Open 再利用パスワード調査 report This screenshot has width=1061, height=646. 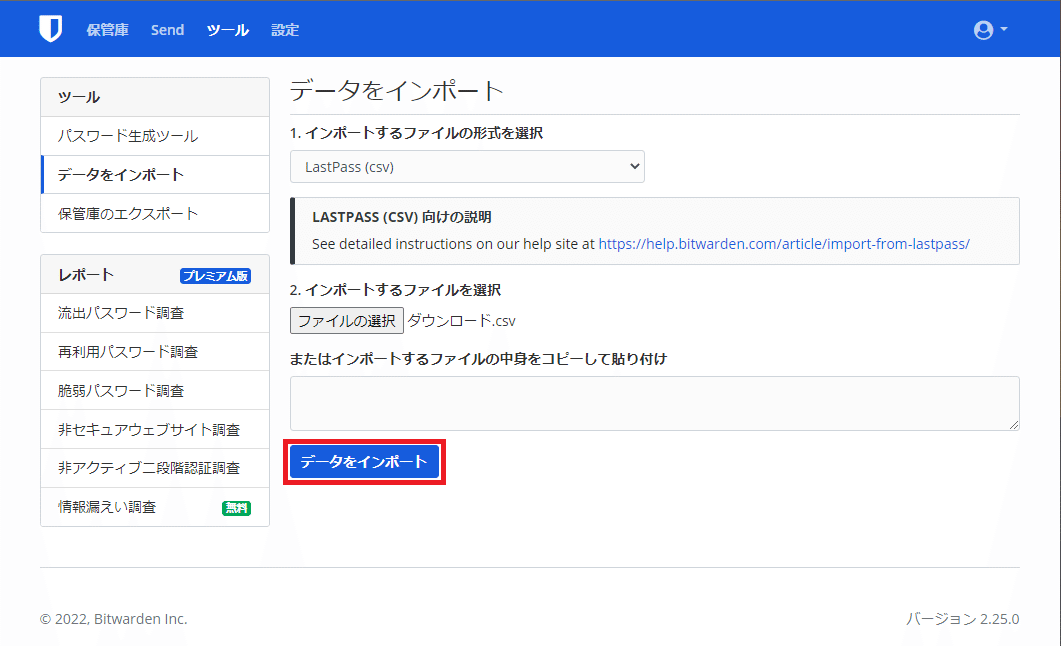(155, 352)
